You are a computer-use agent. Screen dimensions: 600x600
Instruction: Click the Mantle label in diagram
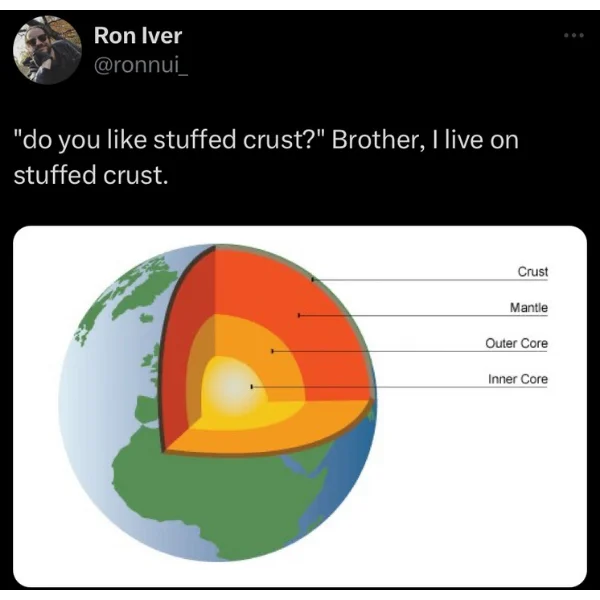[x=528, y=307]
